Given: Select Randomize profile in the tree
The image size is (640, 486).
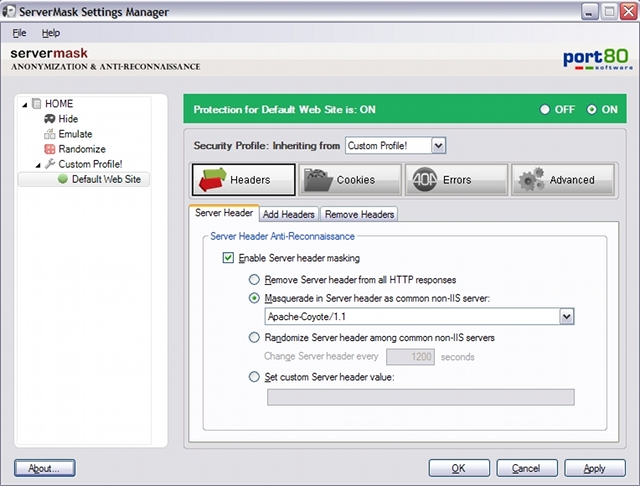Looking at the screenshot, I should pos(82,149).
